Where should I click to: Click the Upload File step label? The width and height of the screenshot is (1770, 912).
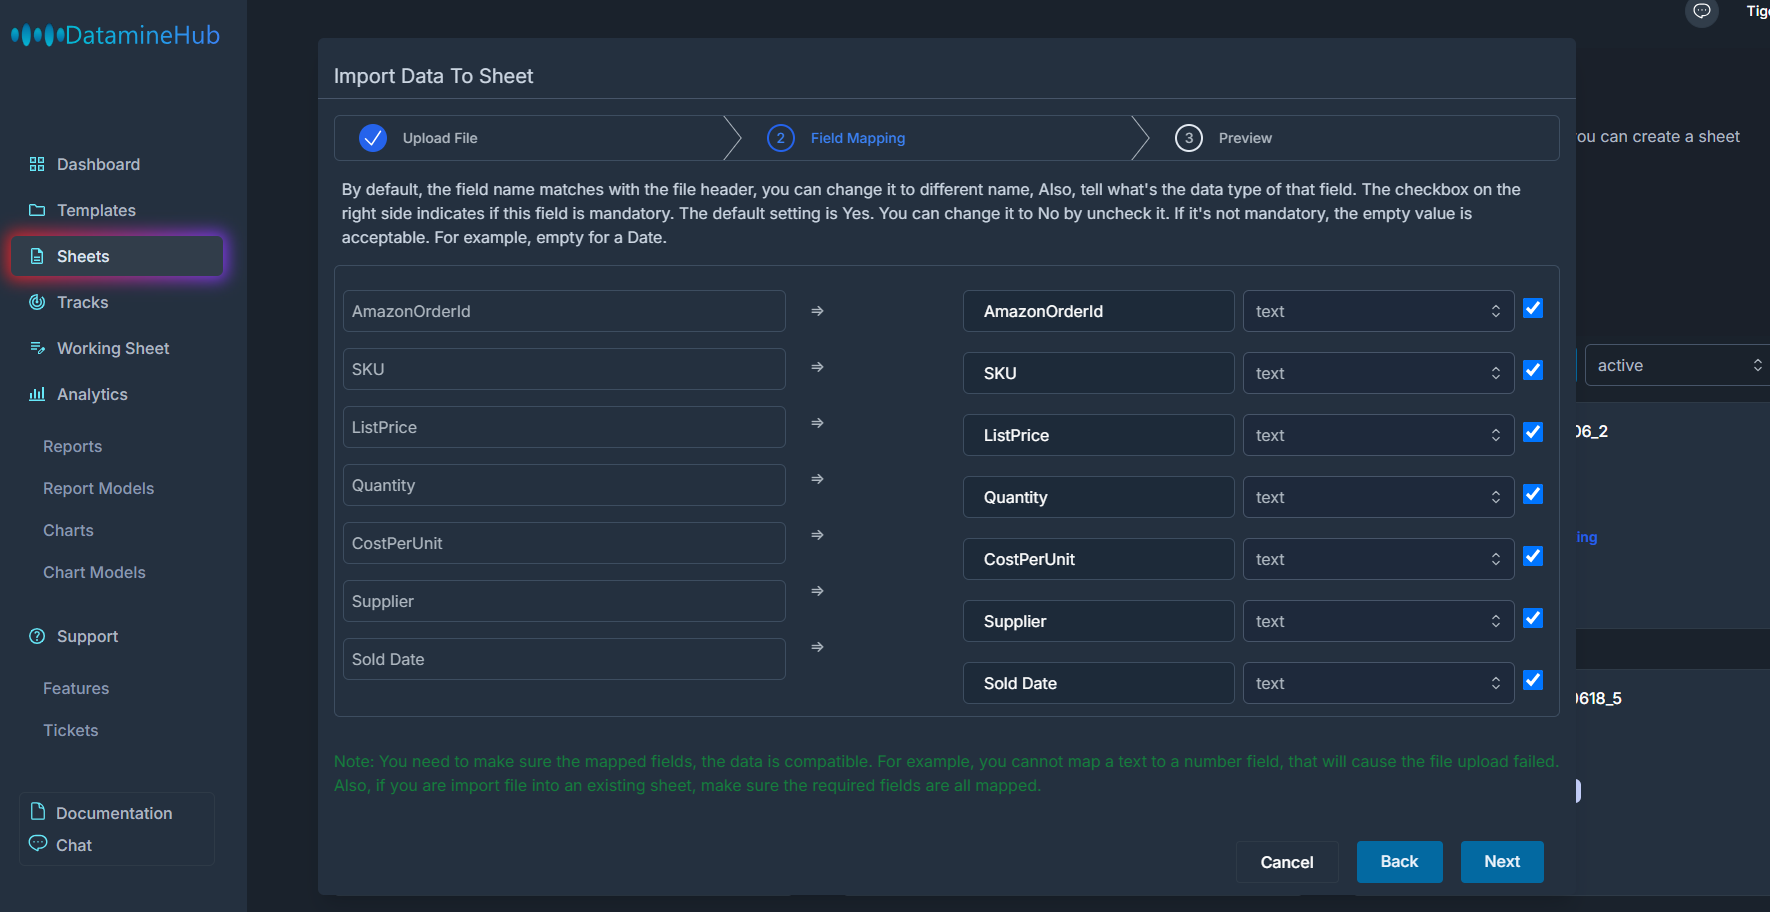point(440,138)
